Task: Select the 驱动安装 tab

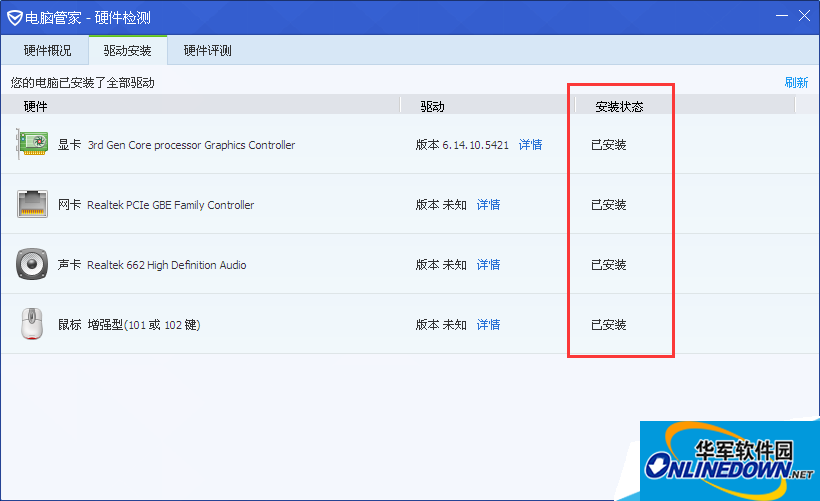Action: tap(128, 51)
